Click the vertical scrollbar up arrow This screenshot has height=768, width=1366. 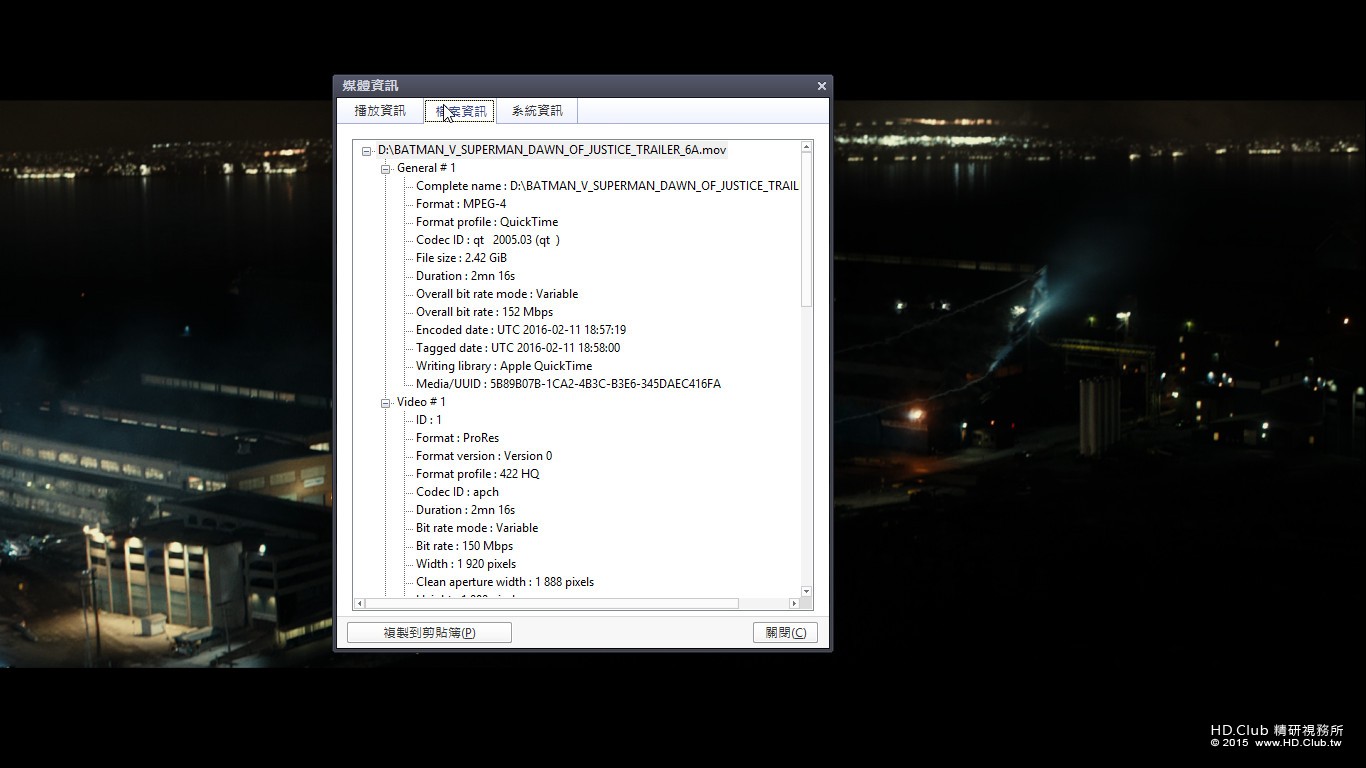806,147
